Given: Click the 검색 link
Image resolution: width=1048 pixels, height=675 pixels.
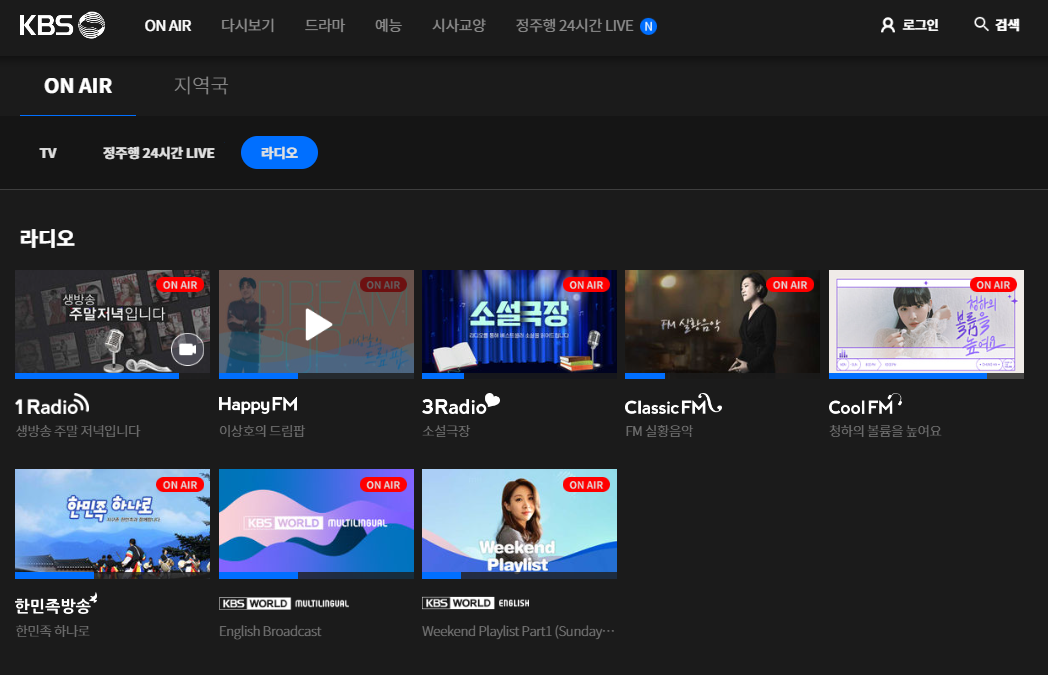Looking at the screenshot, I should pos(1007,25).
